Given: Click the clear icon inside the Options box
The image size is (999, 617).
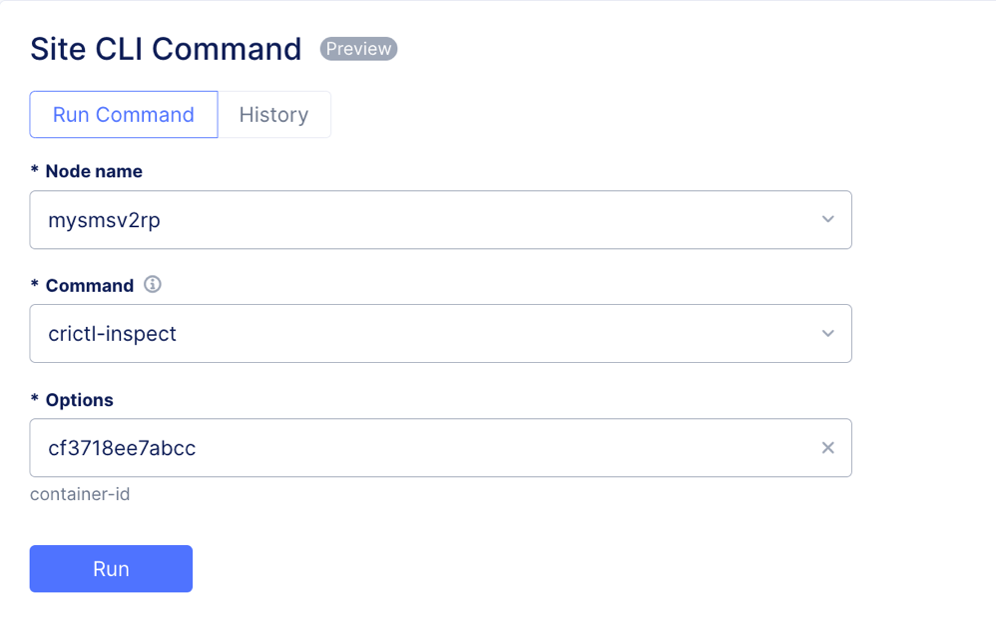Looking at the screenshot, I should click(829, 448).
